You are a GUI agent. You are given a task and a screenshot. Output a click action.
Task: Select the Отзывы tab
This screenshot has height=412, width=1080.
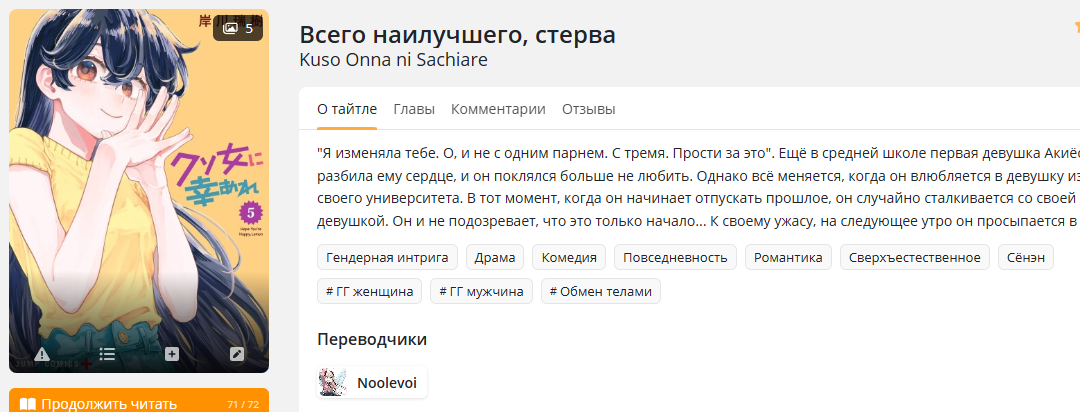(588, 109)
